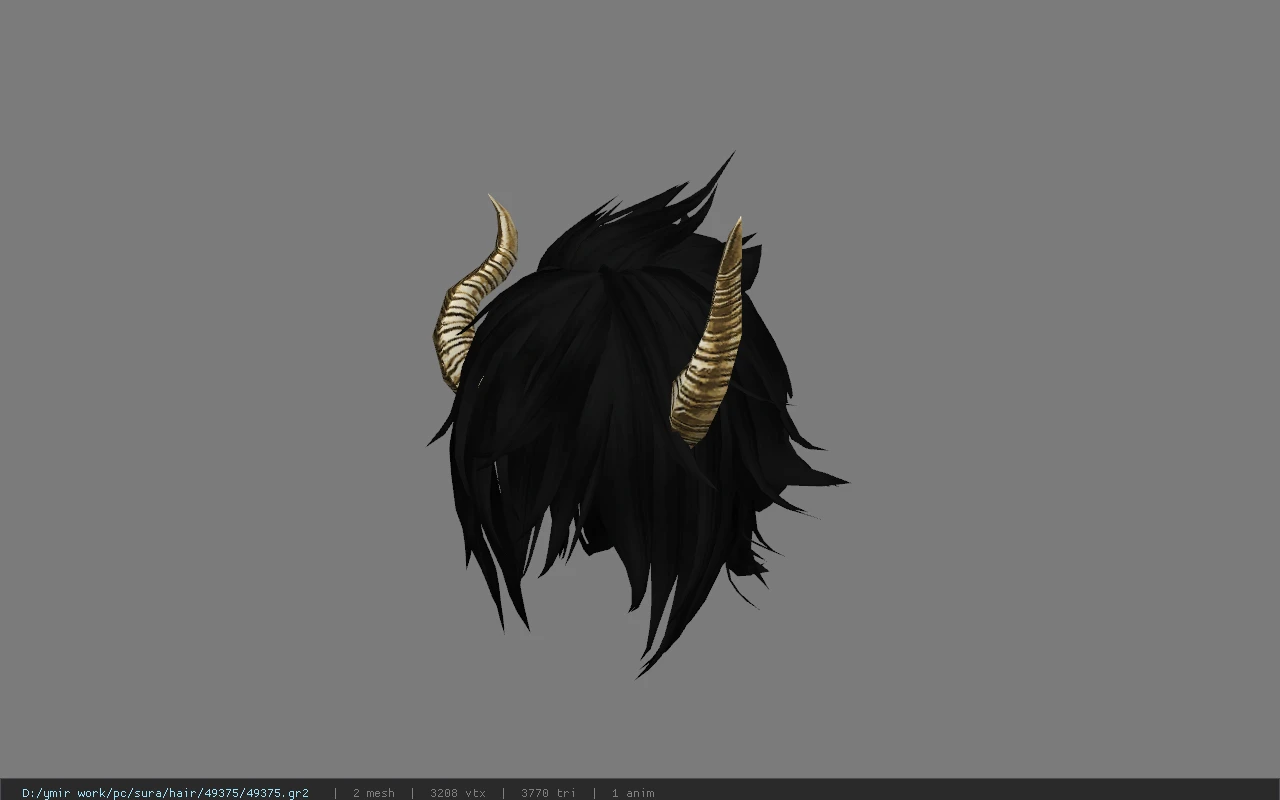Click the topmost hair spike tip
The width and height of the screenshot is (1280, 800).
click(x=730, y=156)
